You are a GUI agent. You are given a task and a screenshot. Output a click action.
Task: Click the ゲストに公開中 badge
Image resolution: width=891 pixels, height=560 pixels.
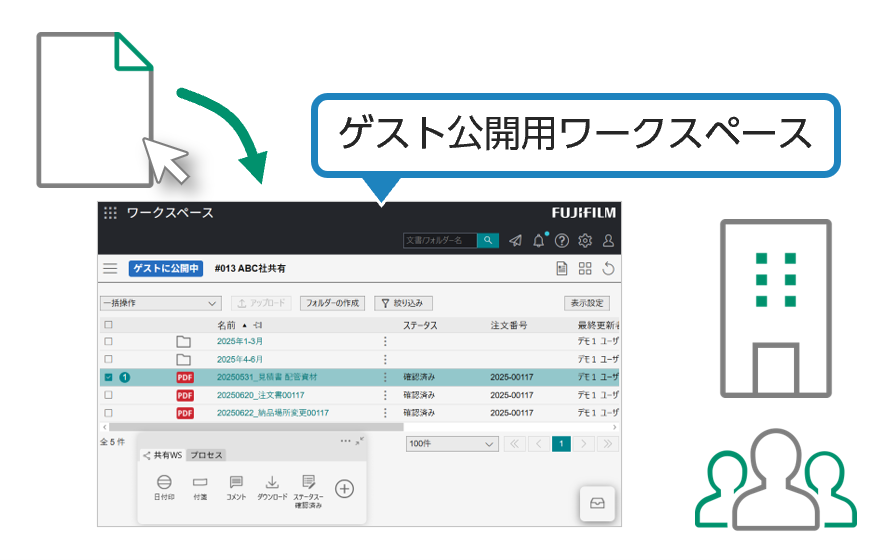(x=166, y=268)
